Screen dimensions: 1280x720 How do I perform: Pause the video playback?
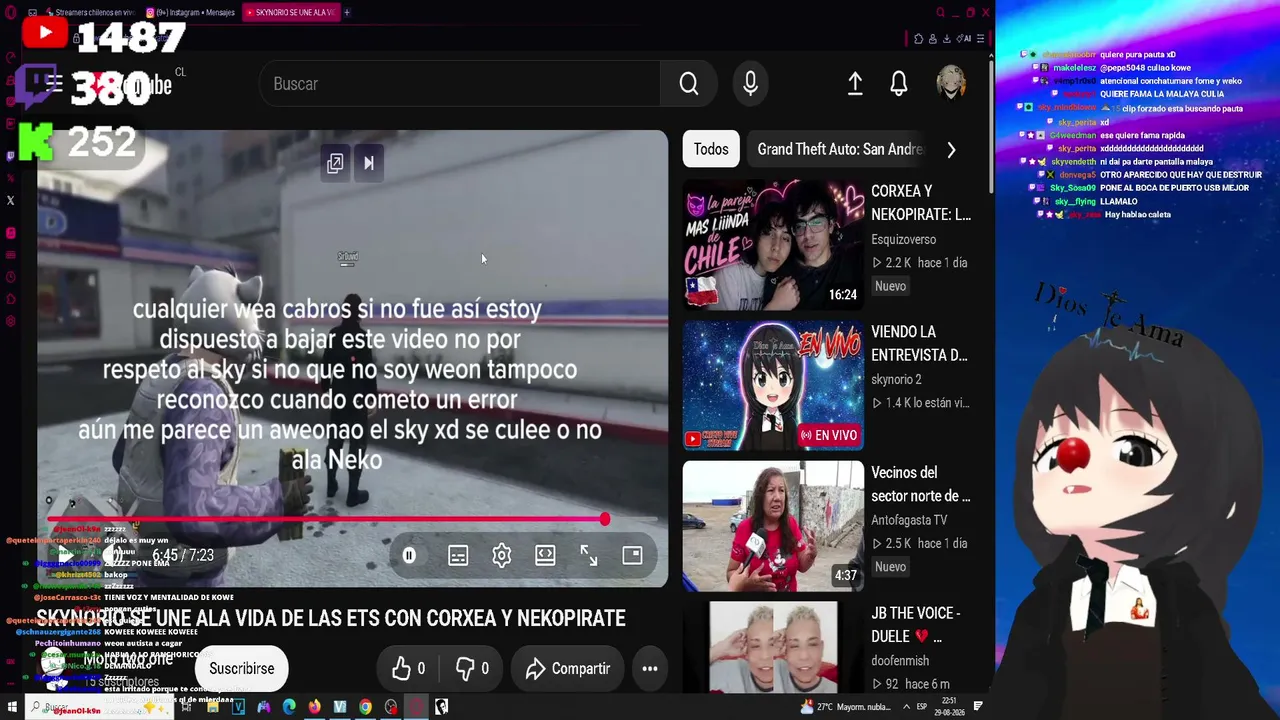coord(409,555)
